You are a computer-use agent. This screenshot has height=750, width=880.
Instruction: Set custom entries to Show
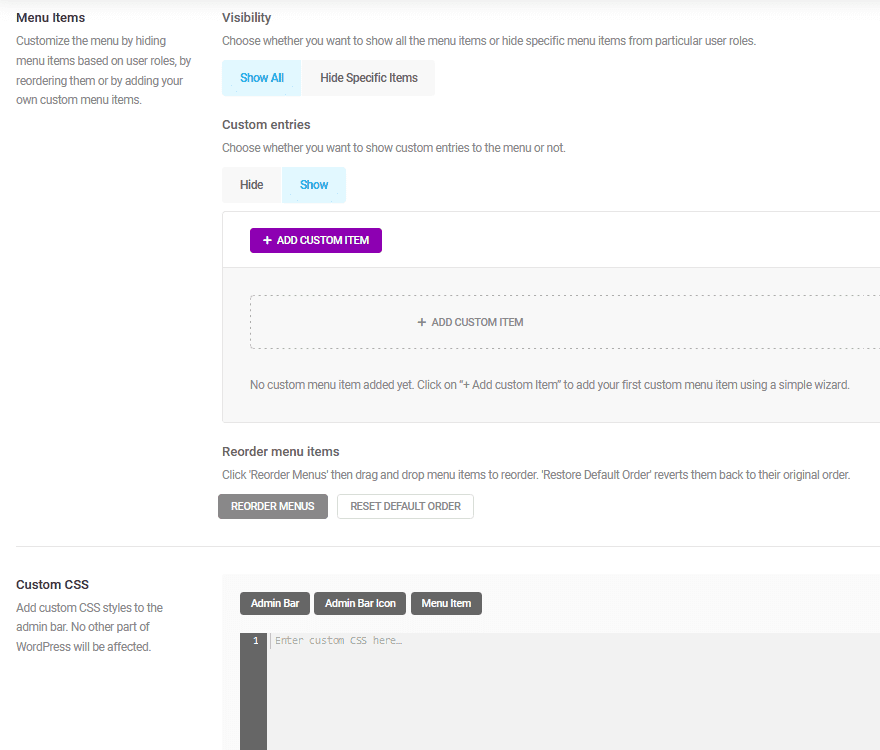click(313, 184)
